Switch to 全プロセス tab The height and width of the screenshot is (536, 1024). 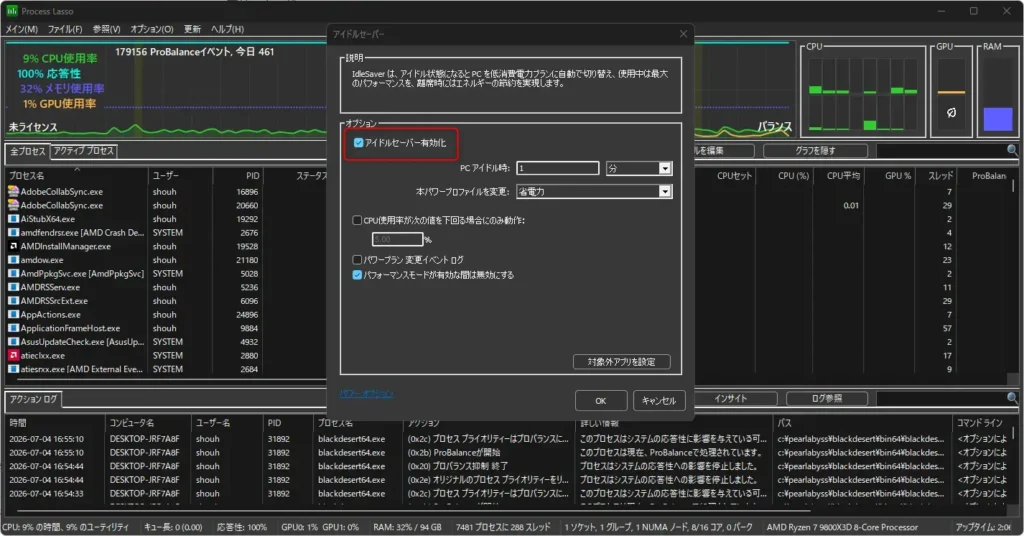click(27, 151)
